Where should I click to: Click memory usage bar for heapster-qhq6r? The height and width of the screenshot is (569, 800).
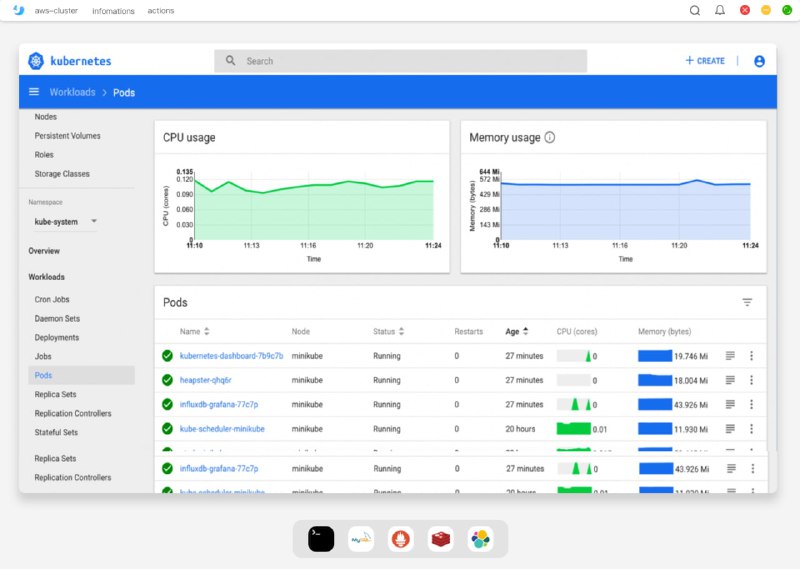655,380
